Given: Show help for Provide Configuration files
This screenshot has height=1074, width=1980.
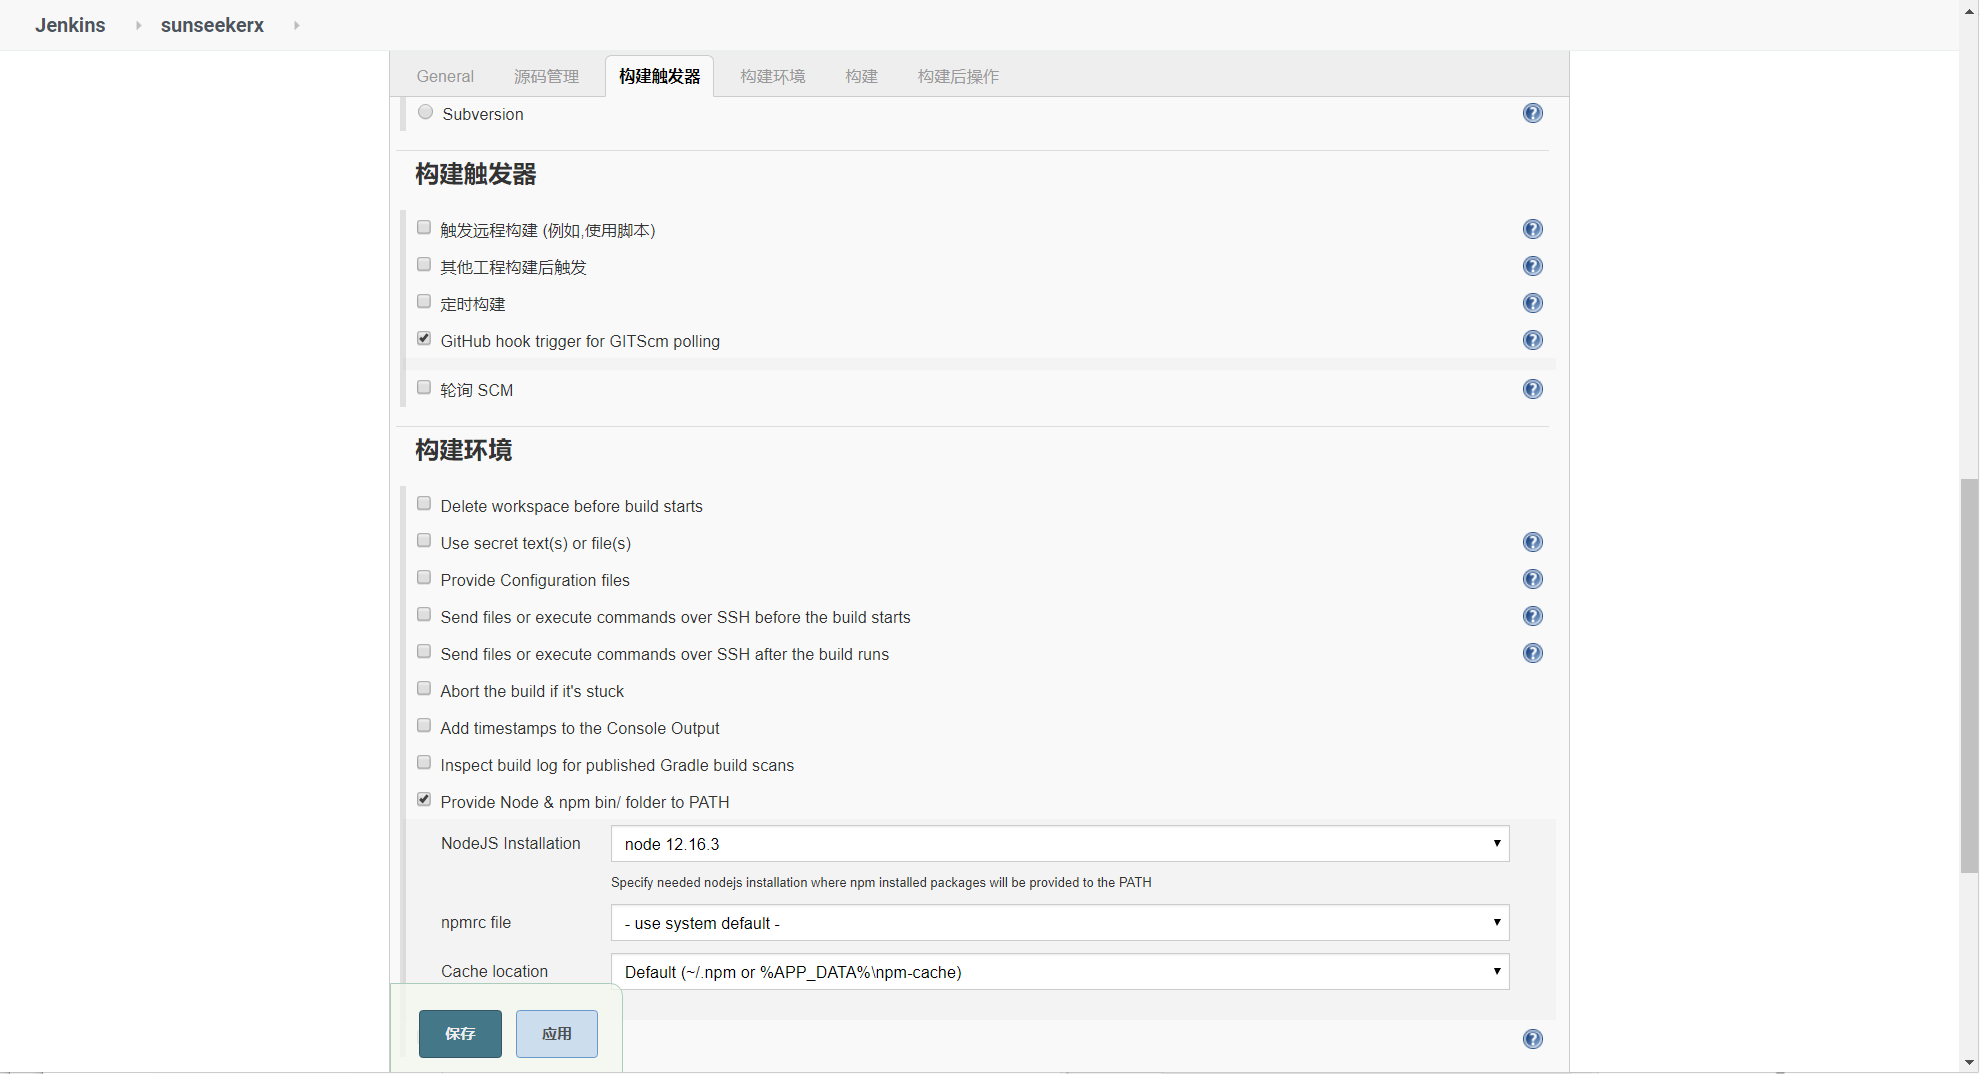Looking at the screenshot, I should (1532, 579).
